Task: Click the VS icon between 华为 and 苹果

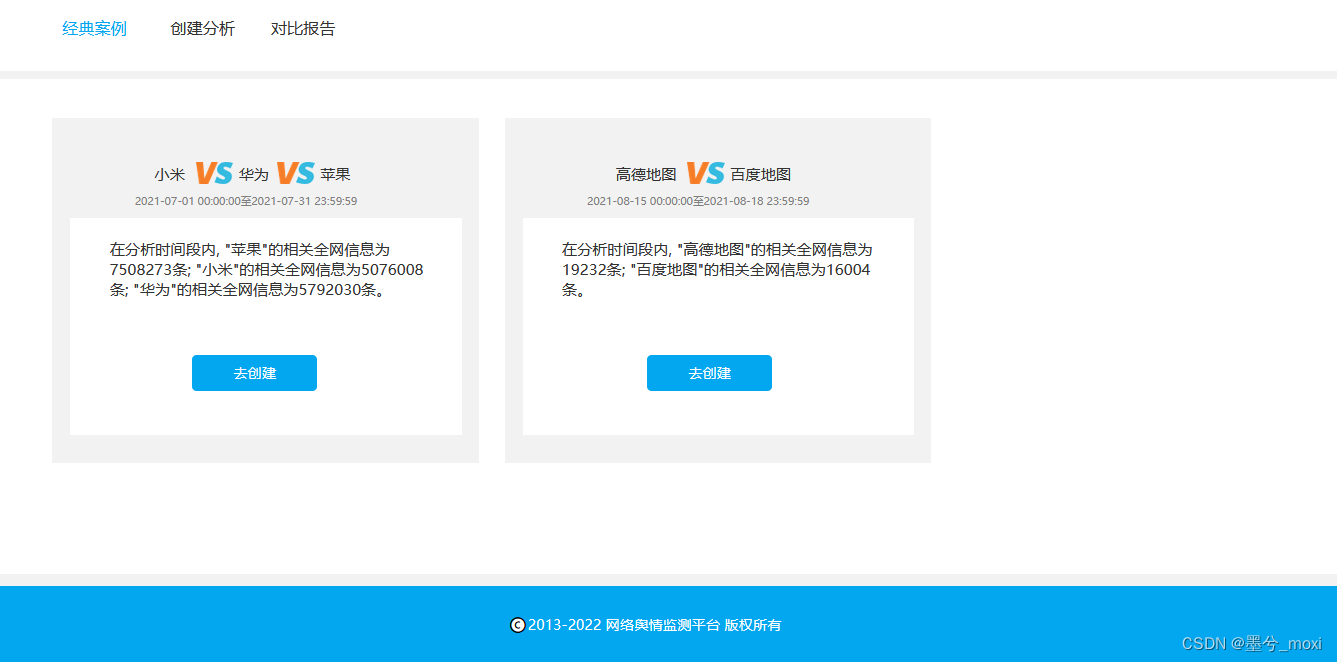Action: coord(295,173)
